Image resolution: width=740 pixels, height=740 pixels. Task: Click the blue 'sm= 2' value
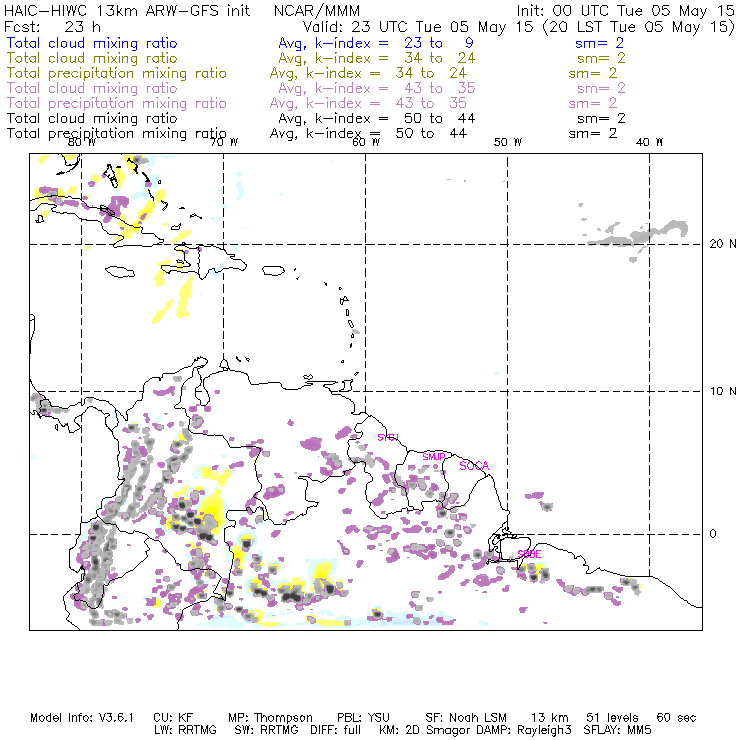599,43
